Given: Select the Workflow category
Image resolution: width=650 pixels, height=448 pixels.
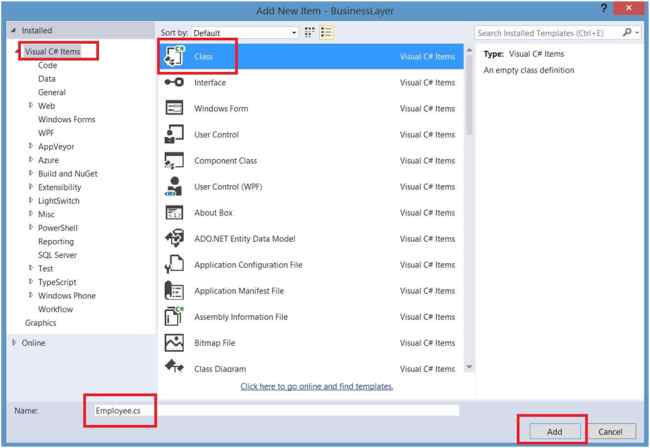Looking at the screenshot, I should 56,309.
